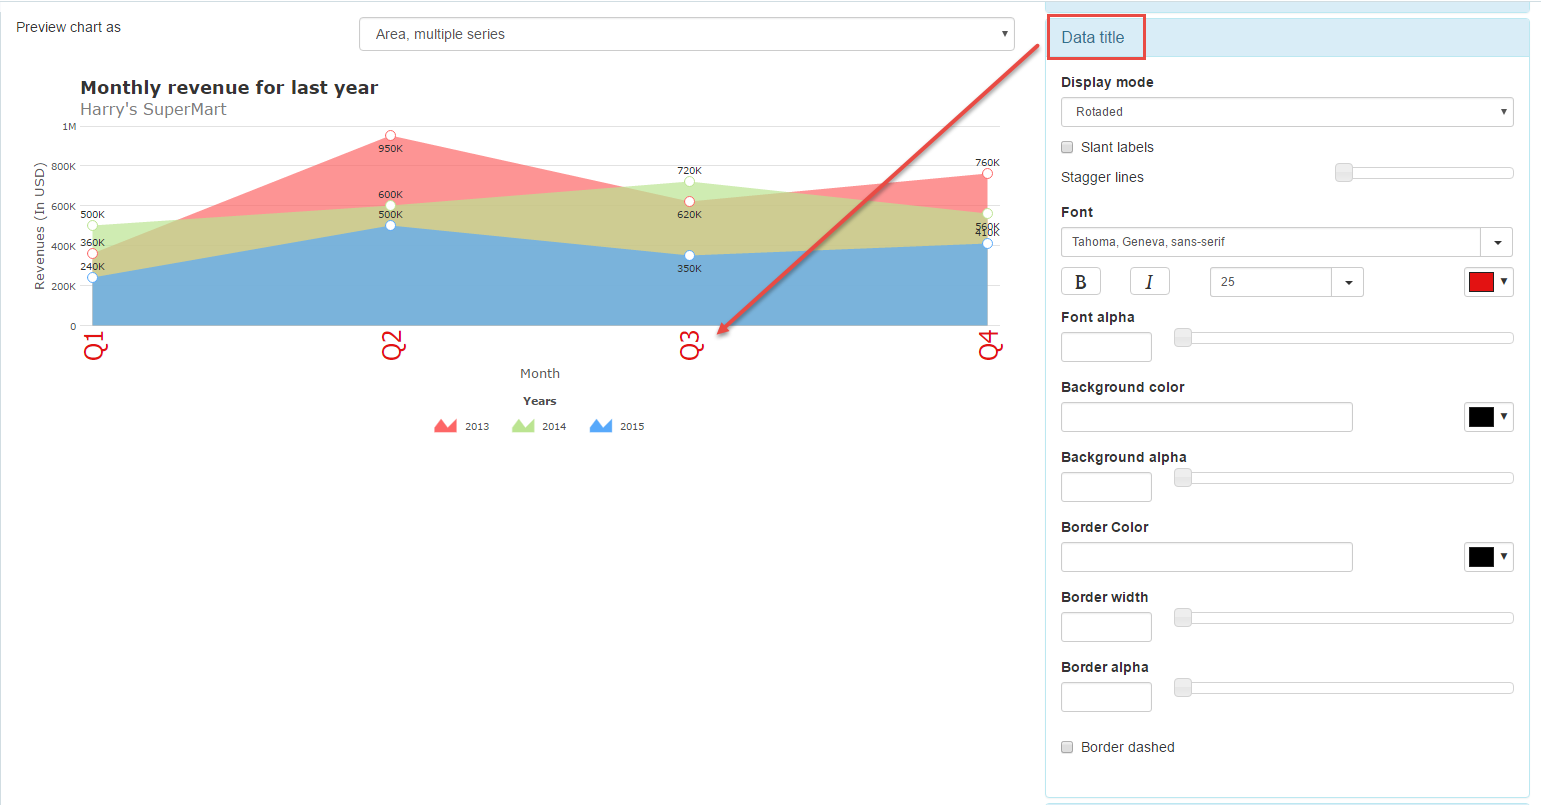Enable the Border dashed checkbox

(1067, 747)
